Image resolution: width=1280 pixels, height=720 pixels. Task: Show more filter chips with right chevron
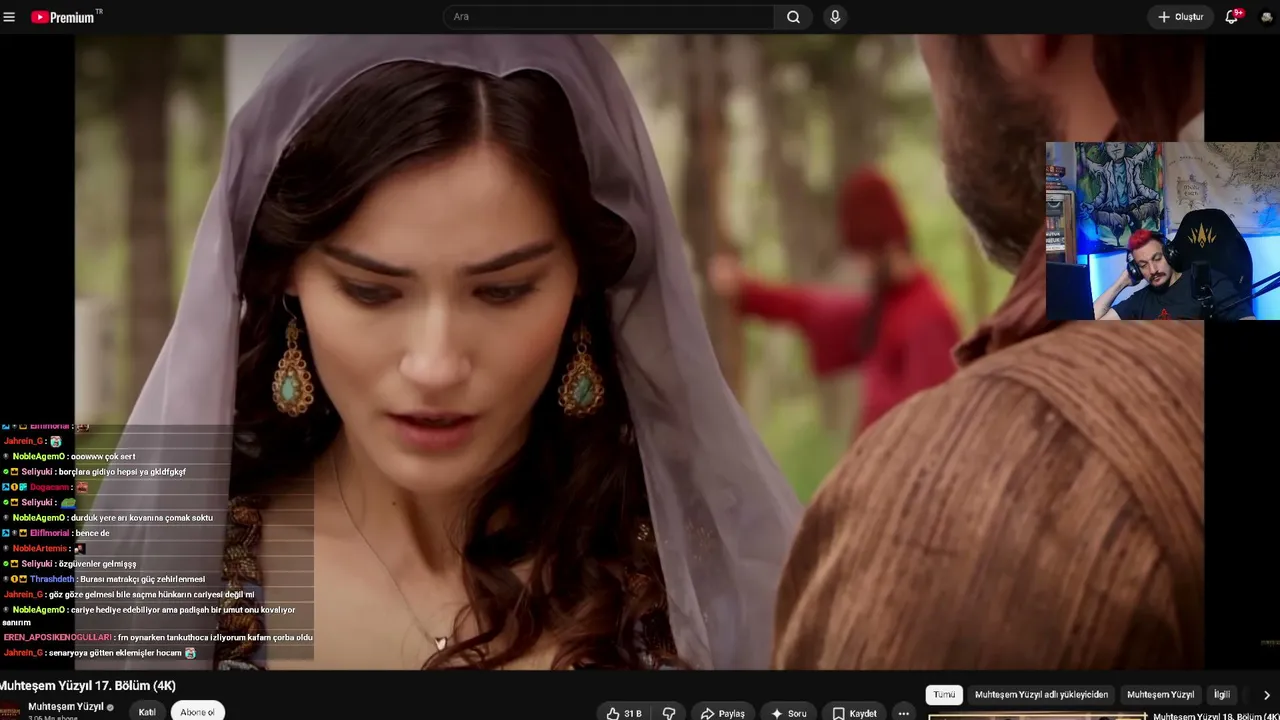point(1266,695)
